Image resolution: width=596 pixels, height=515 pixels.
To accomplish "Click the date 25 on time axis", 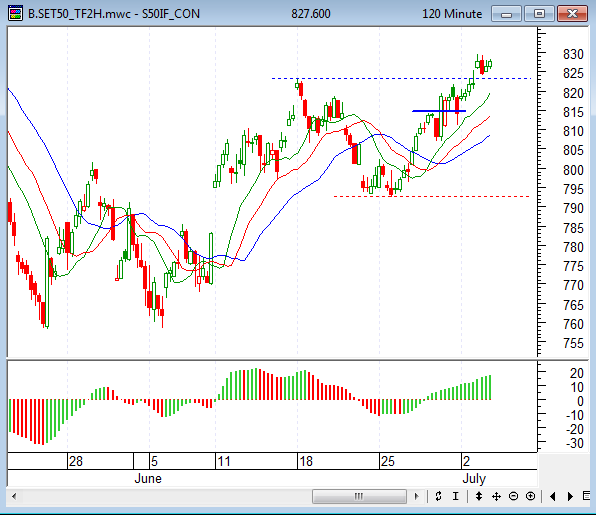I will point(388,461).
